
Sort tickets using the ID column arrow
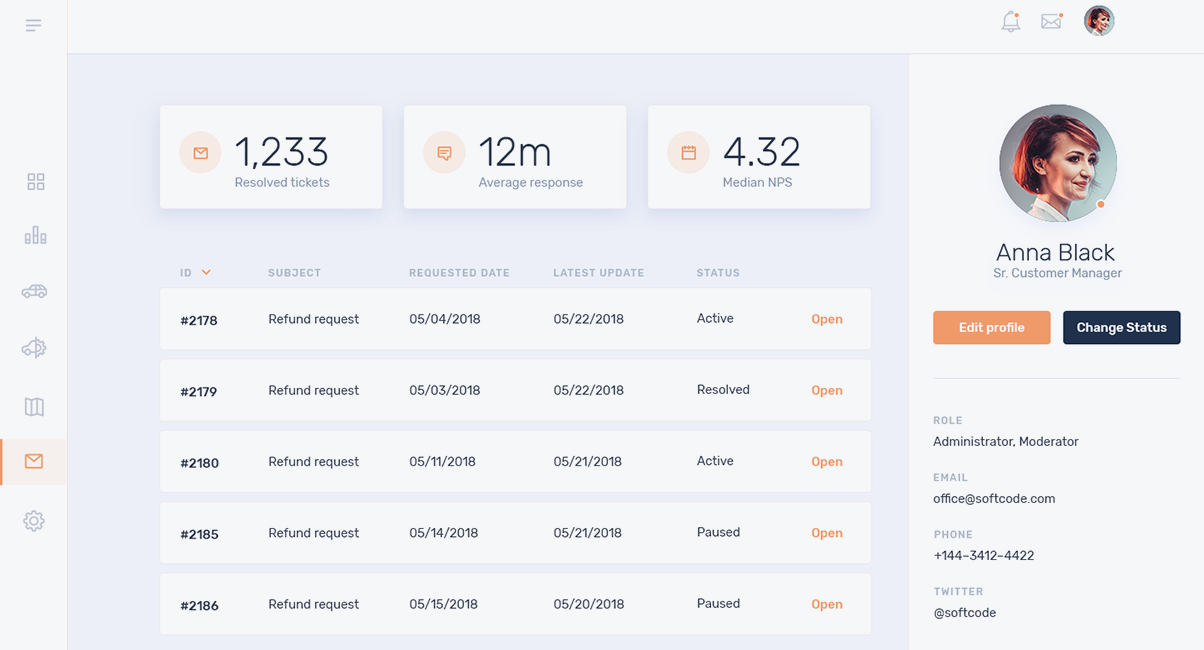point(206,273)
